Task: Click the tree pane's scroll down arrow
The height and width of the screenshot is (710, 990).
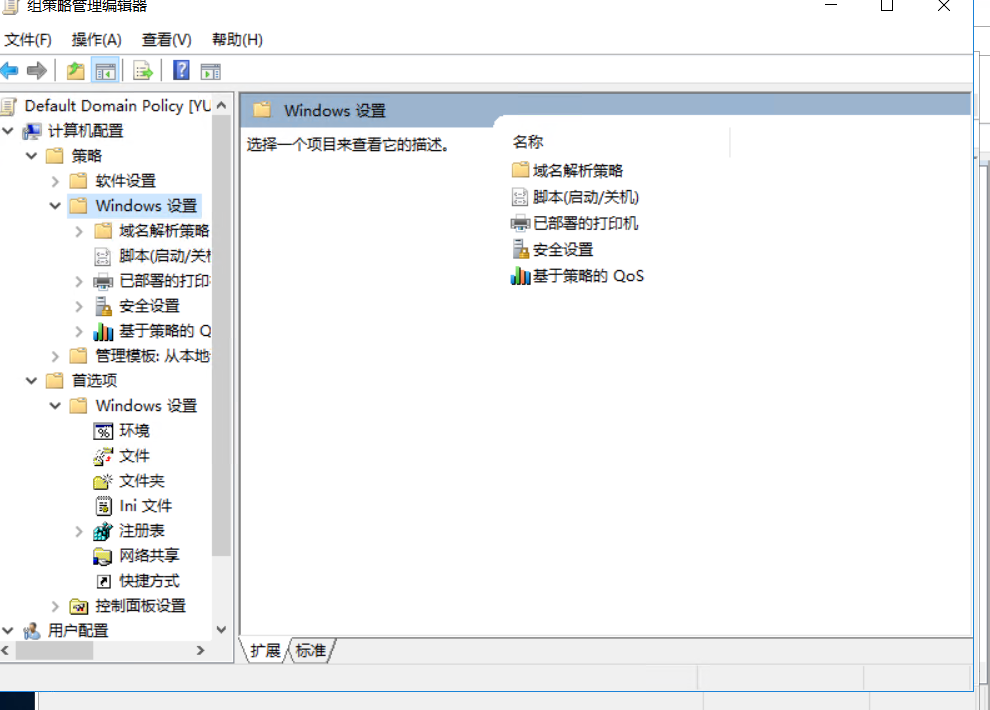Action: click(x=221, y=630)
